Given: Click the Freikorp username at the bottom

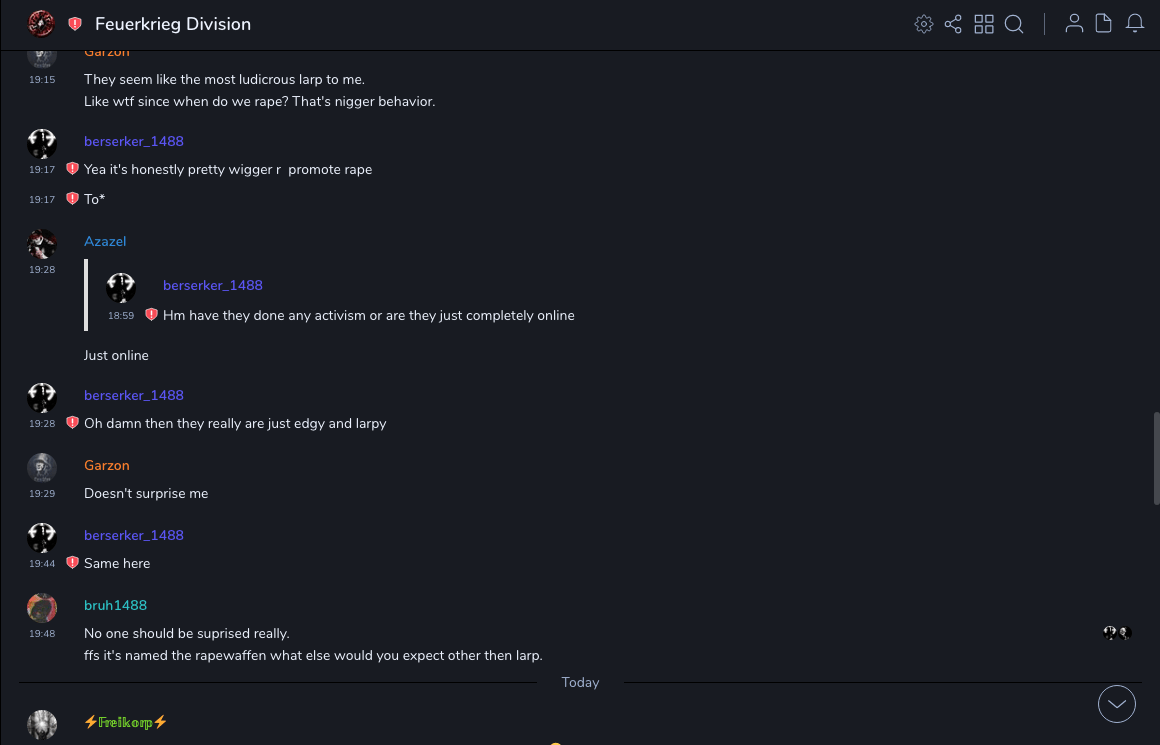Looking at the screenshot, I should pyautogui.click(x=125, y=722).
